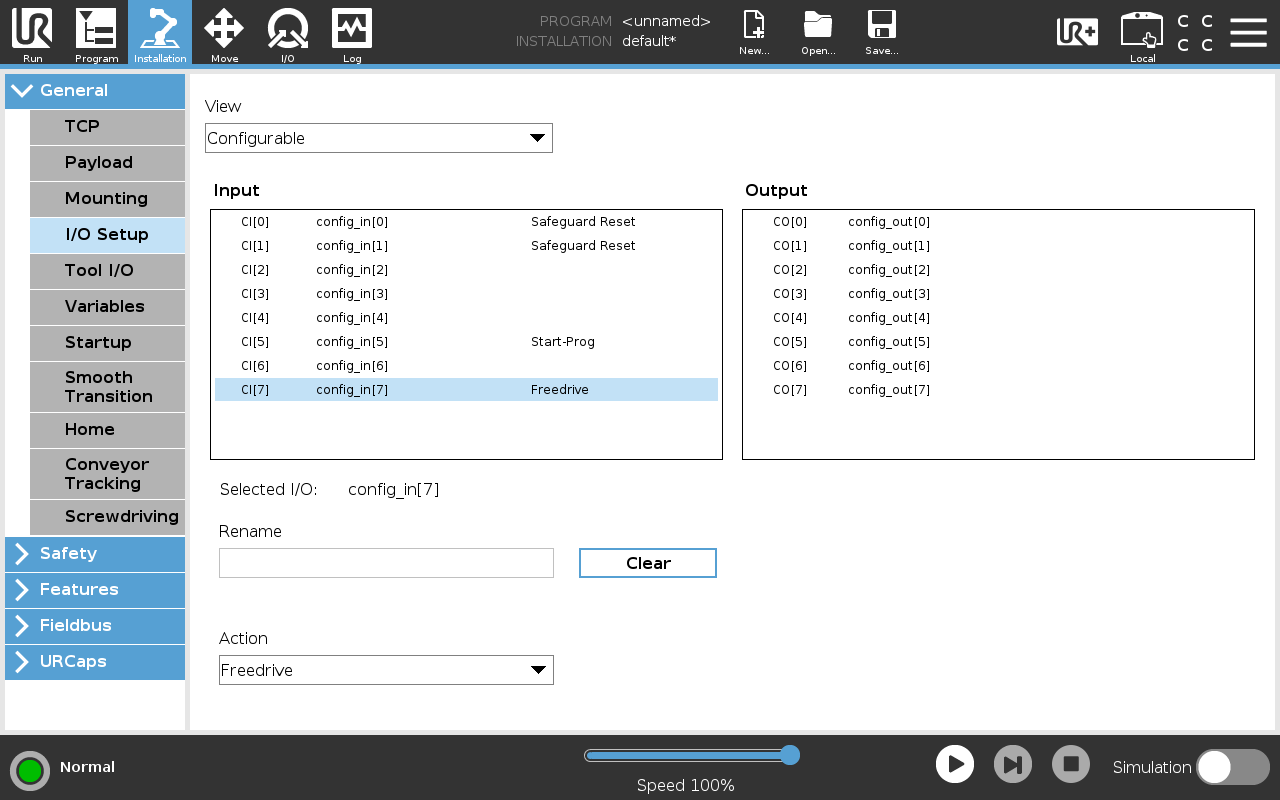Open the View Configurable dropdown
Viewport: 1280px width, 800px height.
point(378,138)
